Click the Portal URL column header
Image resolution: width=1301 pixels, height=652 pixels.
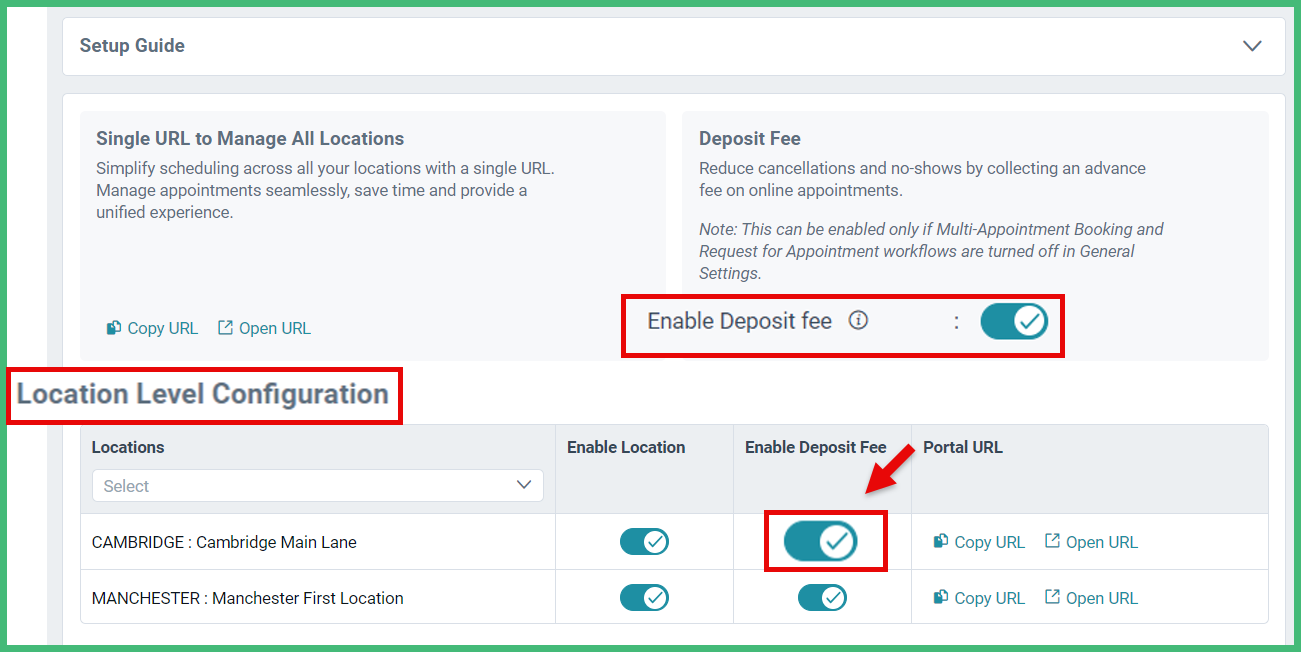tap(962, 448)
